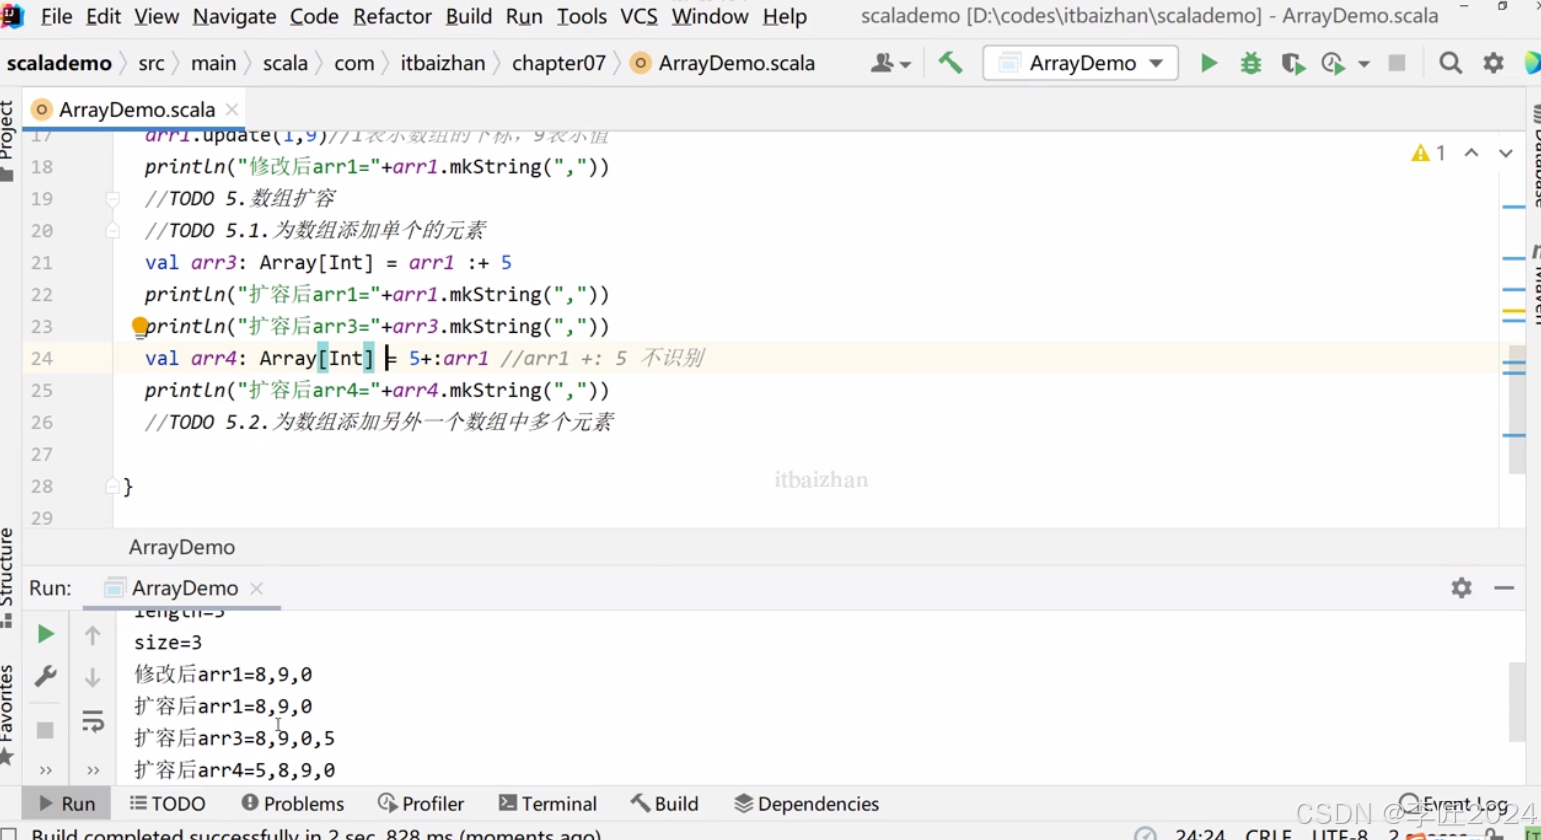Open the View menu
The width and height of the screenshot is (1541, 840).
click(x=156, y=16)
